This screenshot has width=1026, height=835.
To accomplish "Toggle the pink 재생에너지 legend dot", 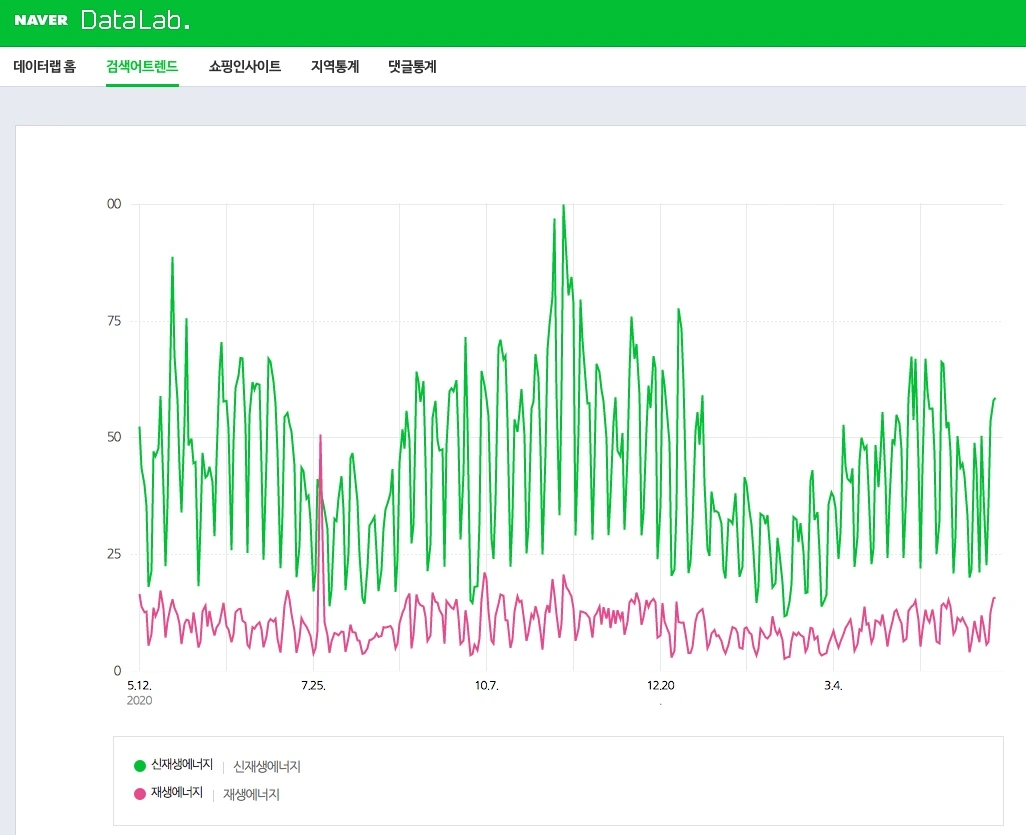I will tap(139, 794).
